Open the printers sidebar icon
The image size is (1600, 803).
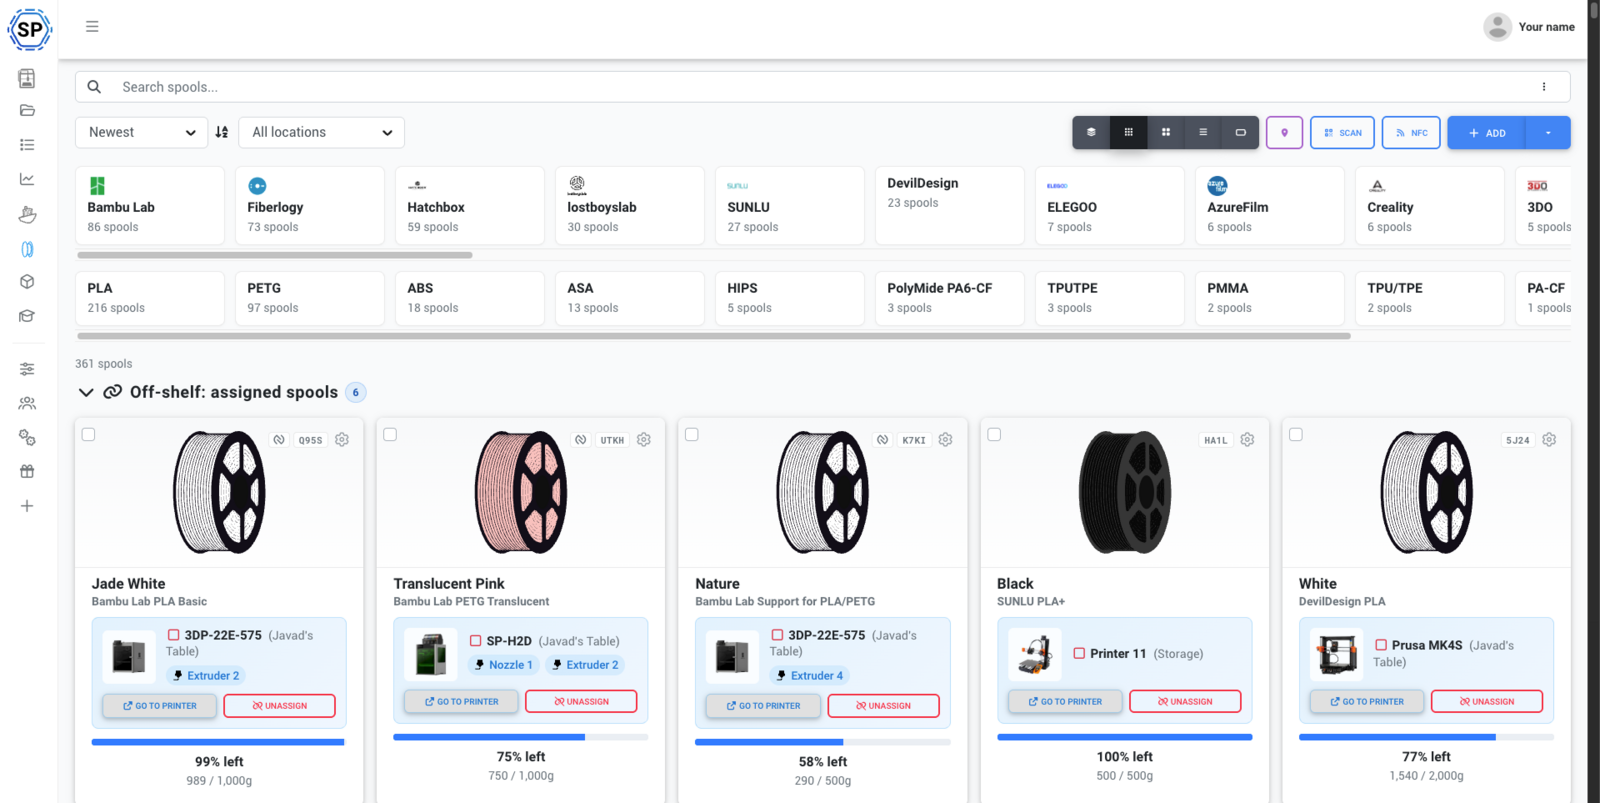click(x=27, y=78)
